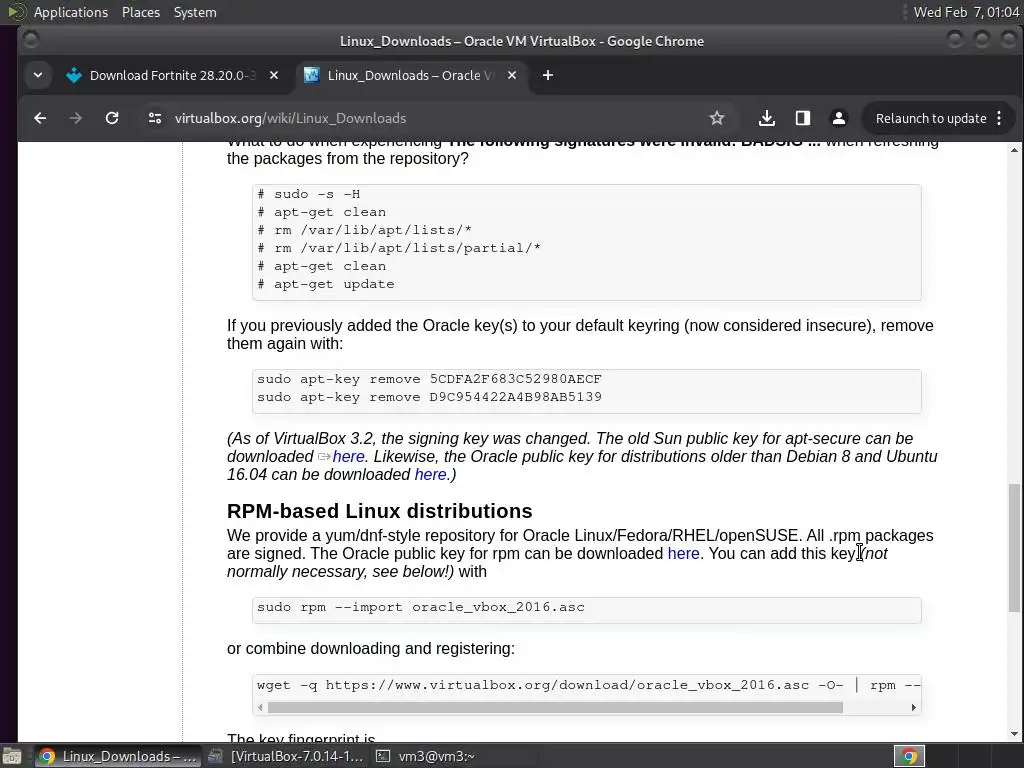Image resolution: width=1024 pixels, height=768 pixels.
Task: Click 'sudo apt-key remove D9C954422A4B98AB5139' line
Action: coord(429,397)
